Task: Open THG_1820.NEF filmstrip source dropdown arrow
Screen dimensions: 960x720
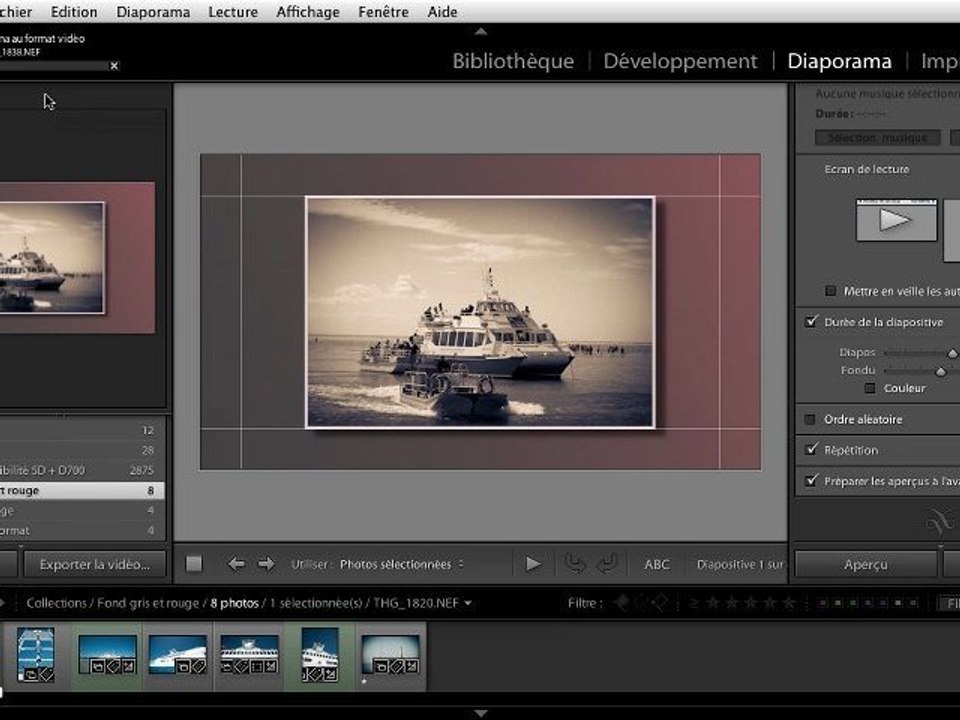Action: point(468,603)
